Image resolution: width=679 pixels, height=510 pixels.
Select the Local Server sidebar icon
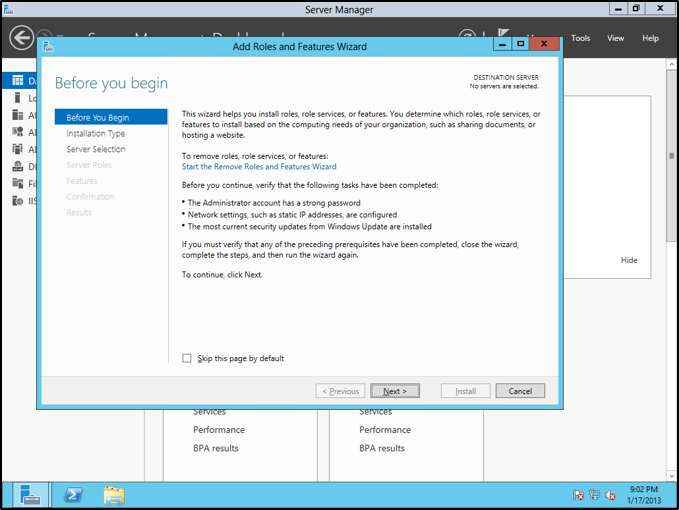(x=18, y=98)
